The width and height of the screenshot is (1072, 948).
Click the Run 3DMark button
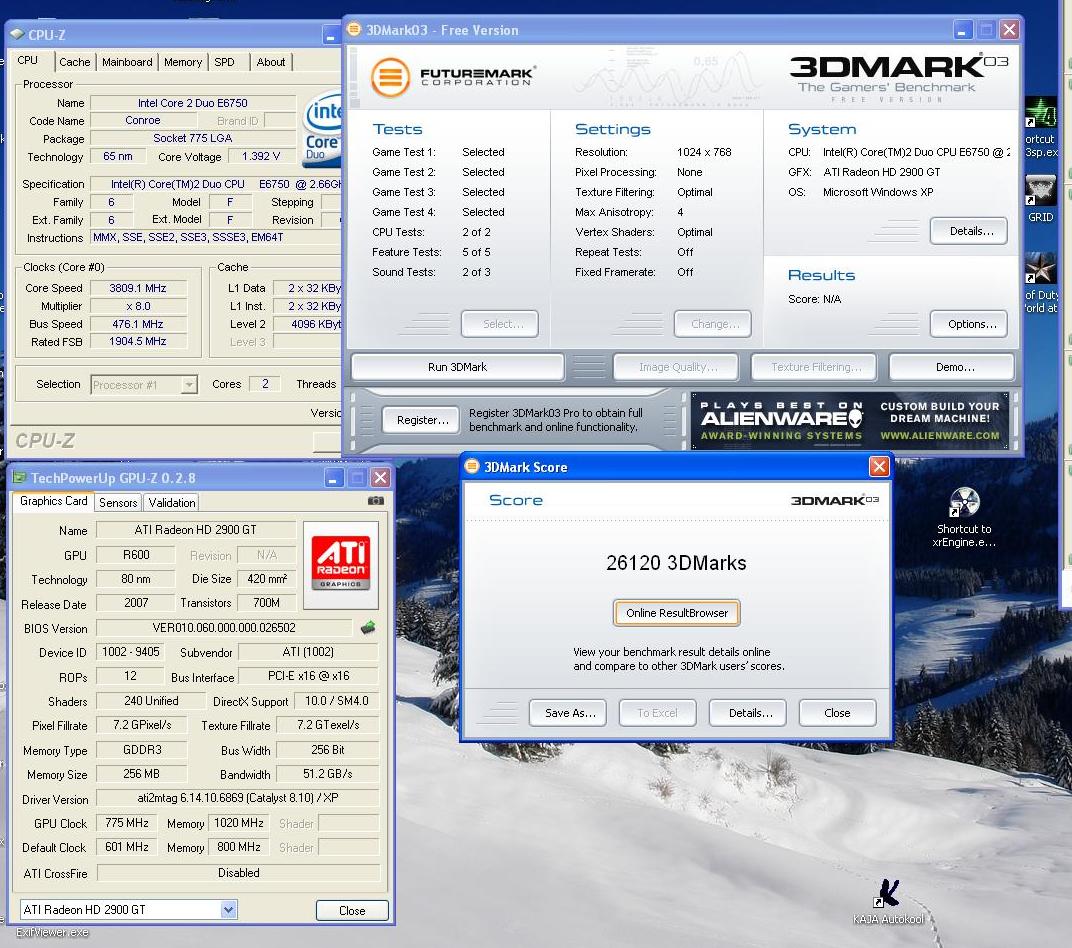click(457, 367)
